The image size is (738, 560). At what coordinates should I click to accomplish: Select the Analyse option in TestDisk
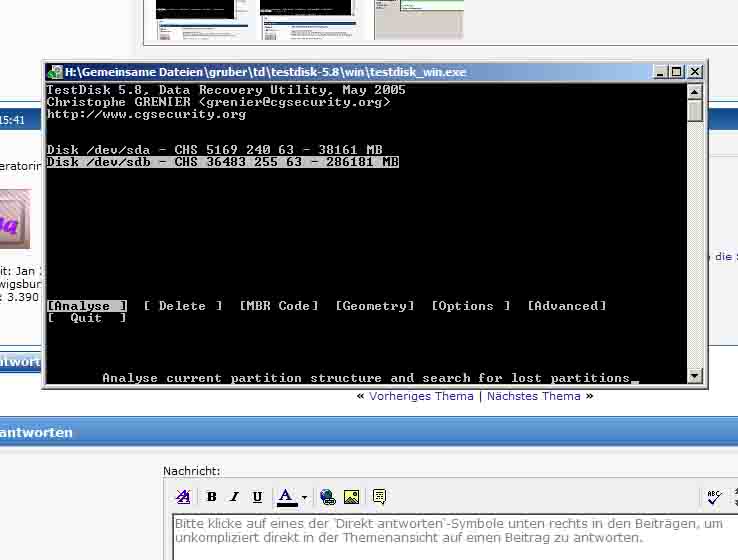[87, 306]
